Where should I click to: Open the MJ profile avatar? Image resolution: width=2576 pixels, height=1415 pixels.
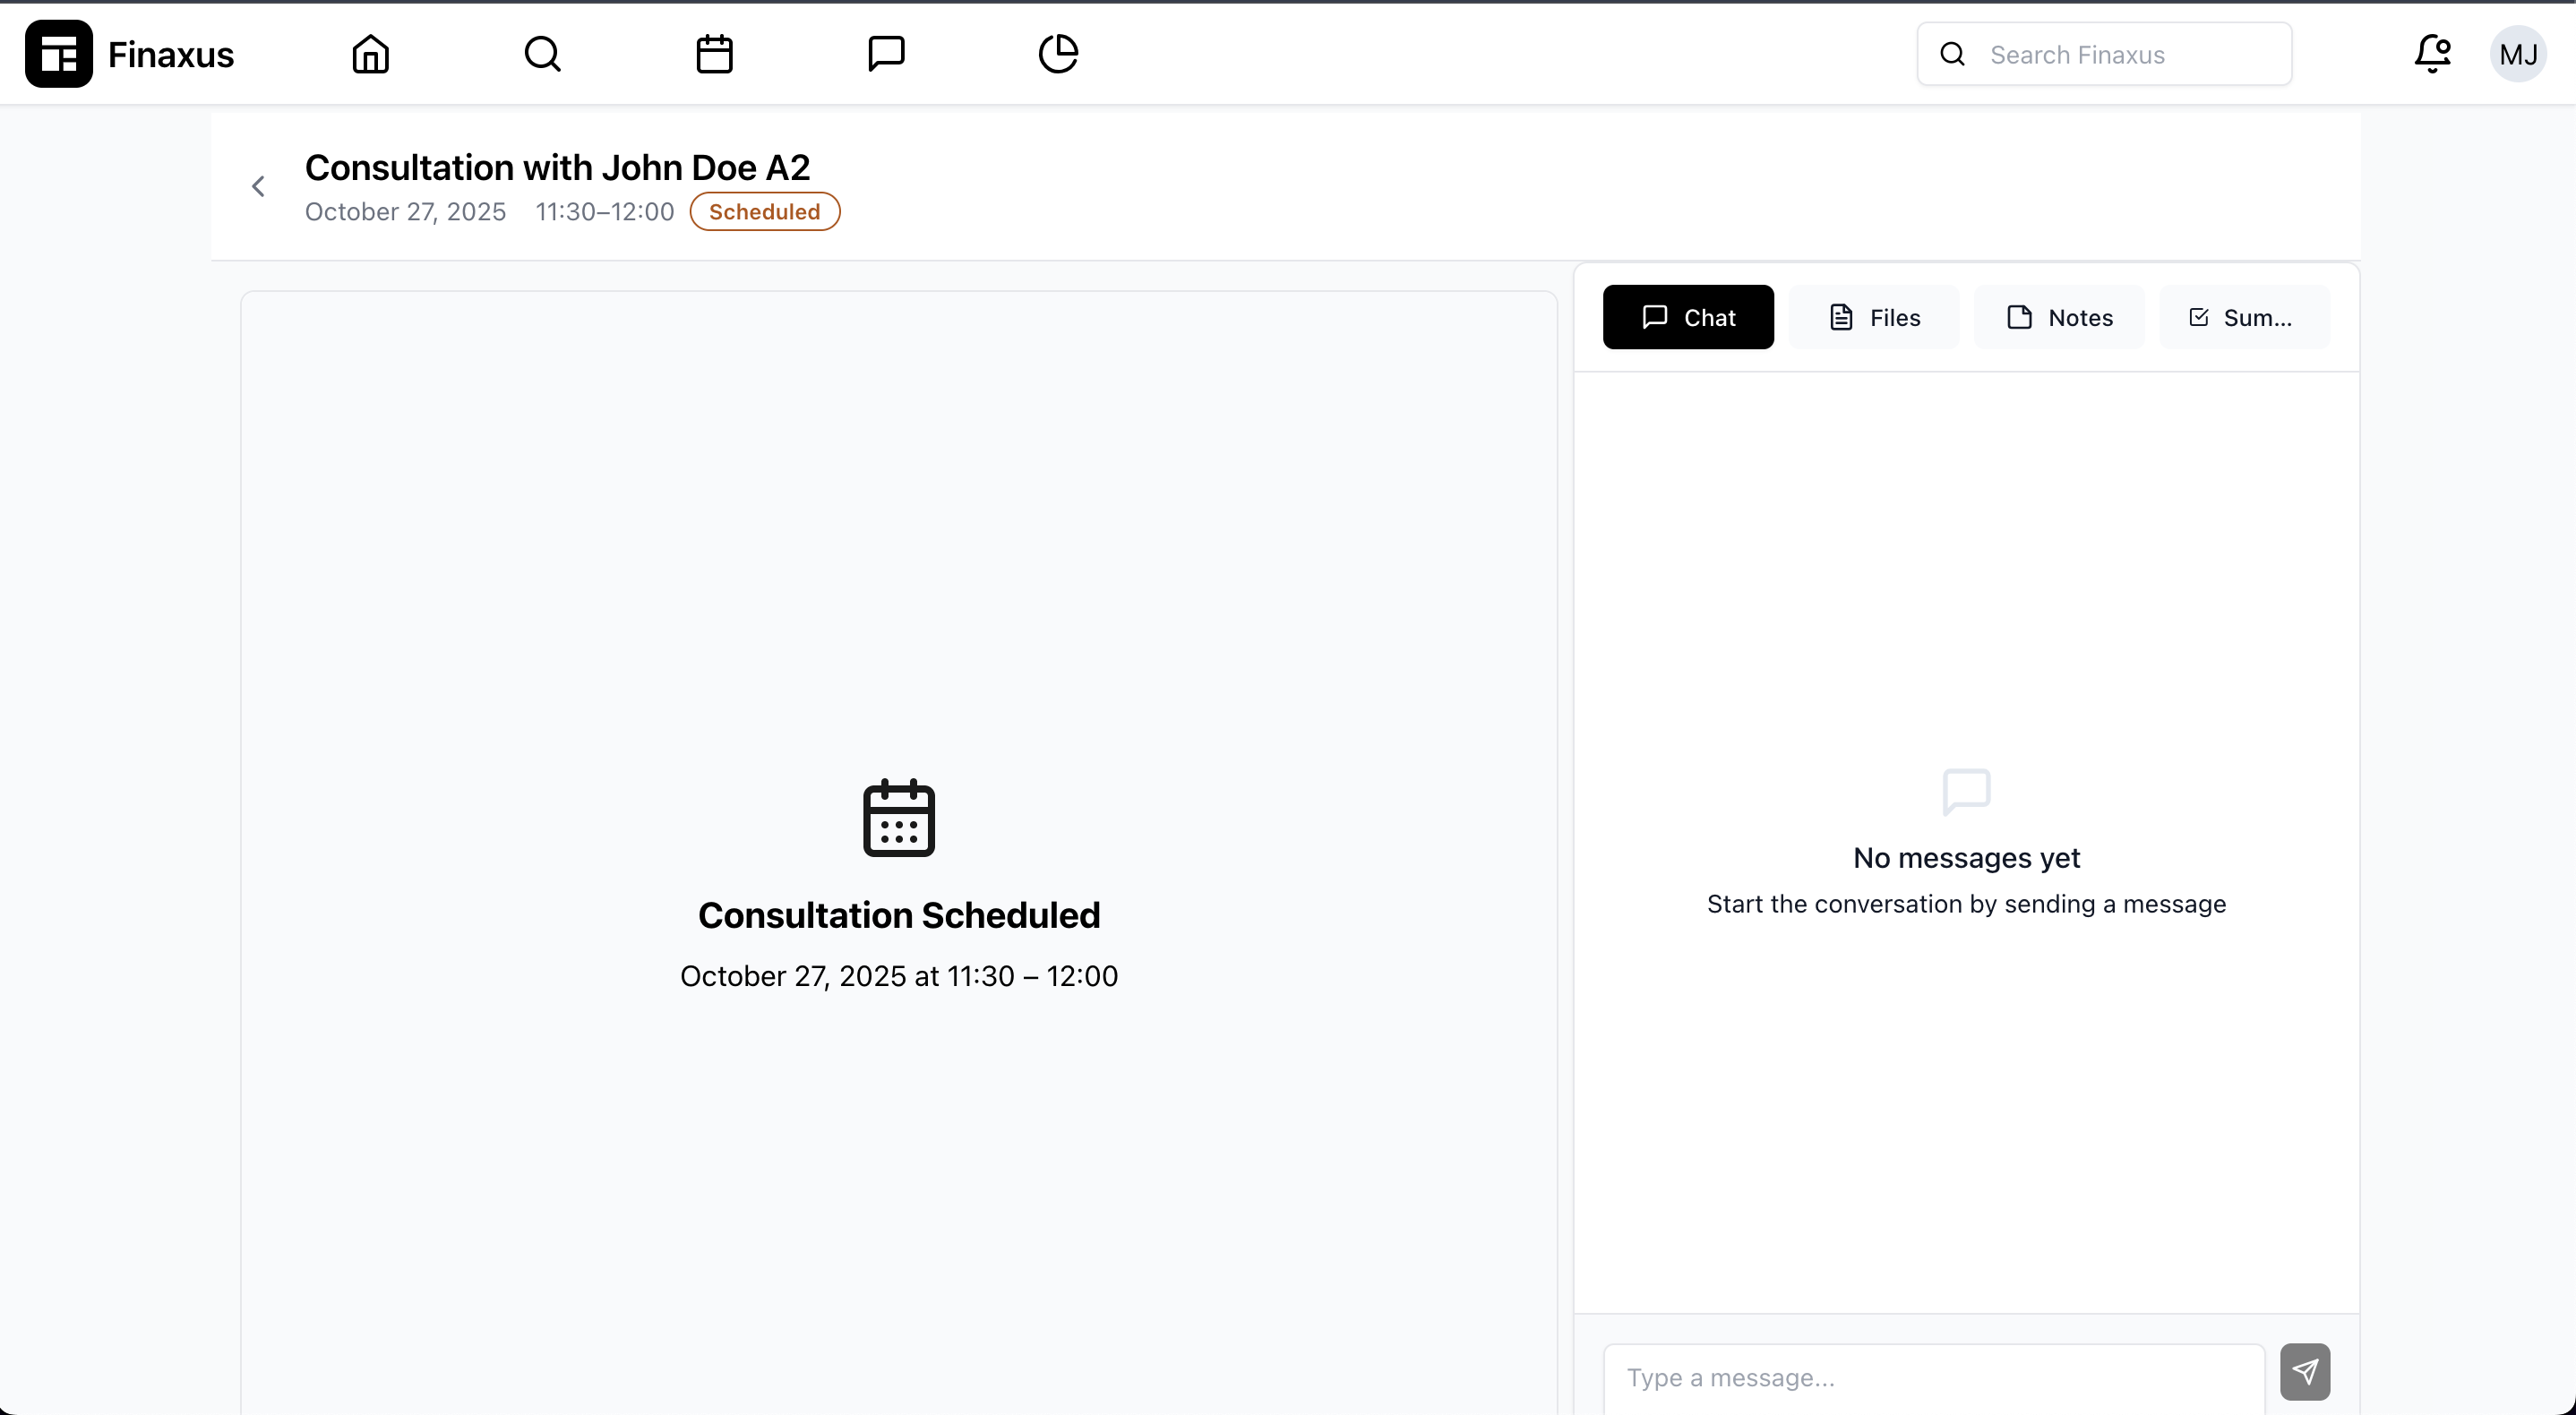click(x=2519, y=54)
